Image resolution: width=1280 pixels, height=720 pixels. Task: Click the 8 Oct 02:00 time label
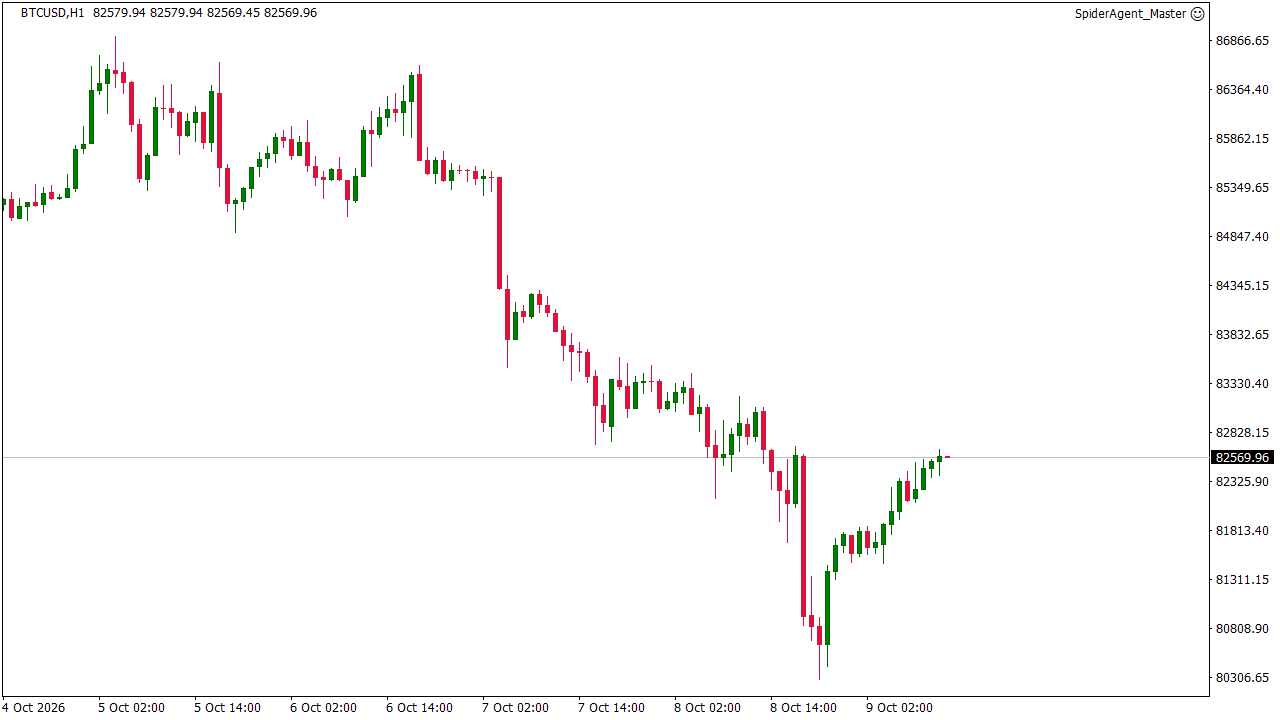[x=708, y=708]
